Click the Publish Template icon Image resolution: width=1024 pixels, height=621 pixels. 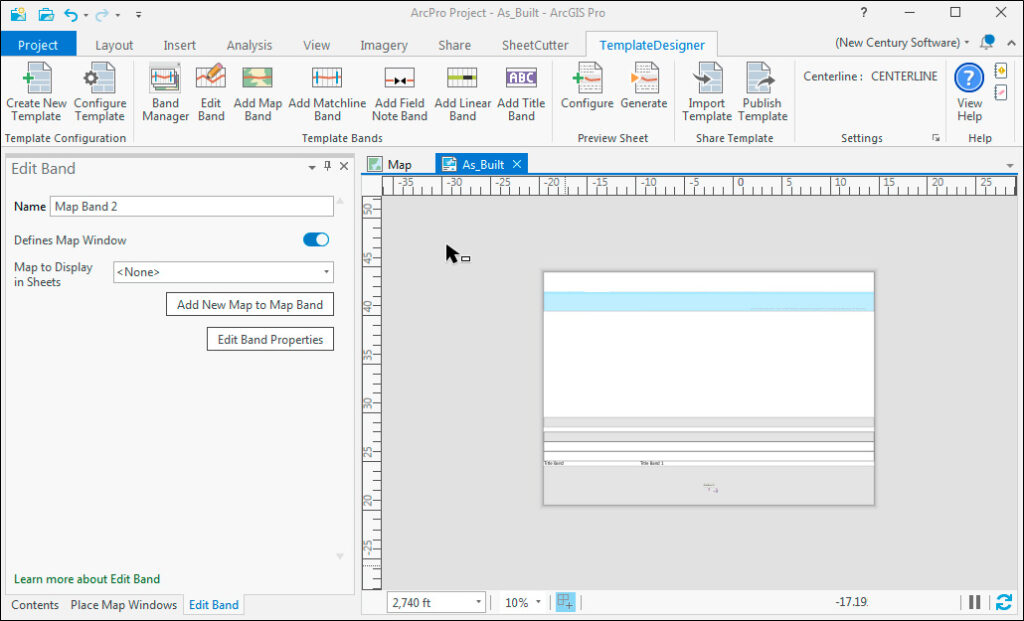762,79
